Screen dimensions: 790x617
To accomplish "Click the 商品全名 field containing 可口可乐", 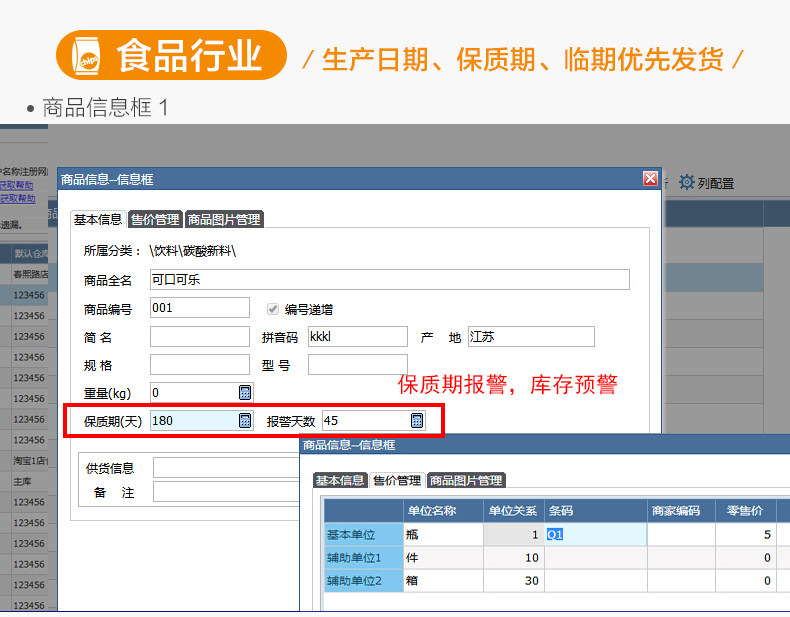I will (x=389, y=280).
